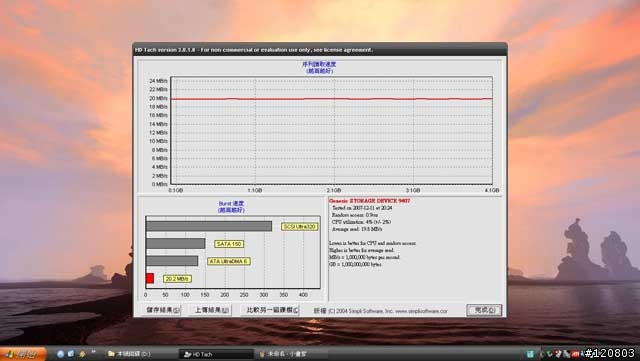The width and height of the screenshot is (640, 361).
Task: Open the 本機磁碟 (D:) folder taskbar button
Action: coord(141,354)
